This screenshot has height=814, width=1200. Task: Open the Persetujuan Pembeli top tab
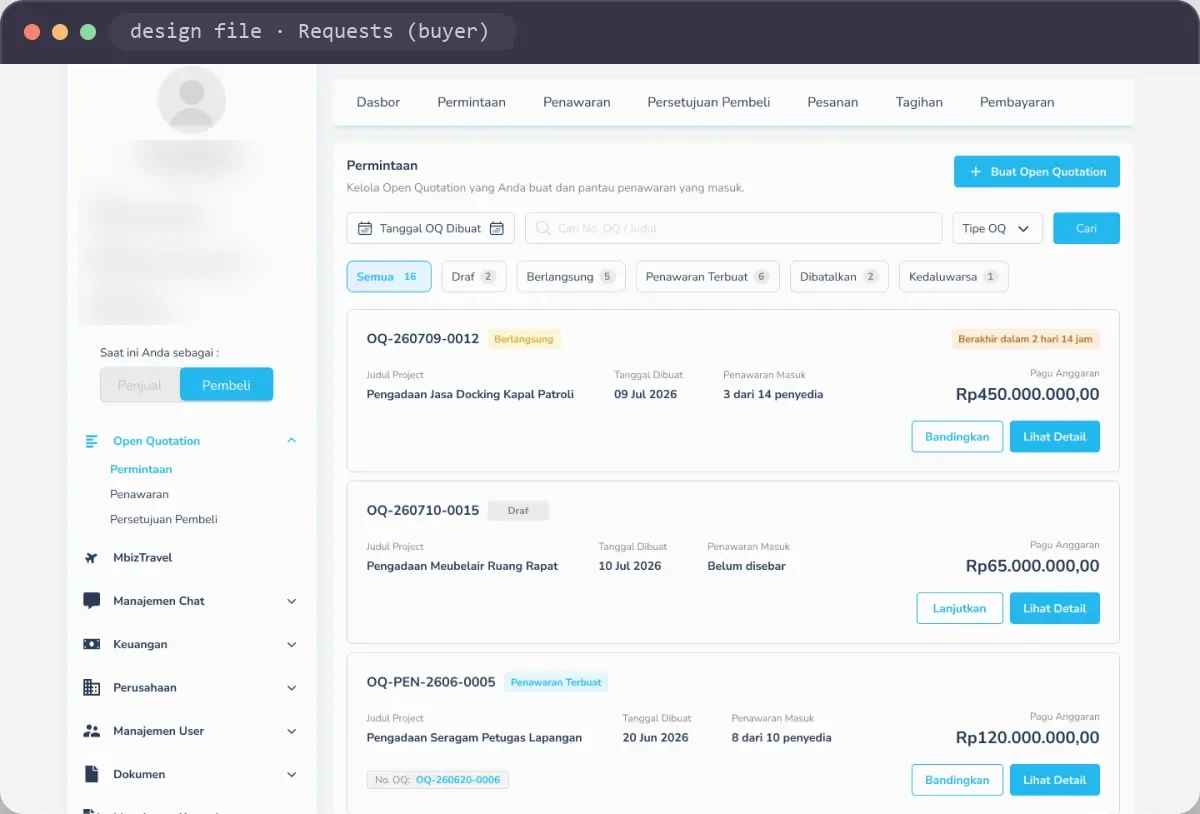pos(709,102)
